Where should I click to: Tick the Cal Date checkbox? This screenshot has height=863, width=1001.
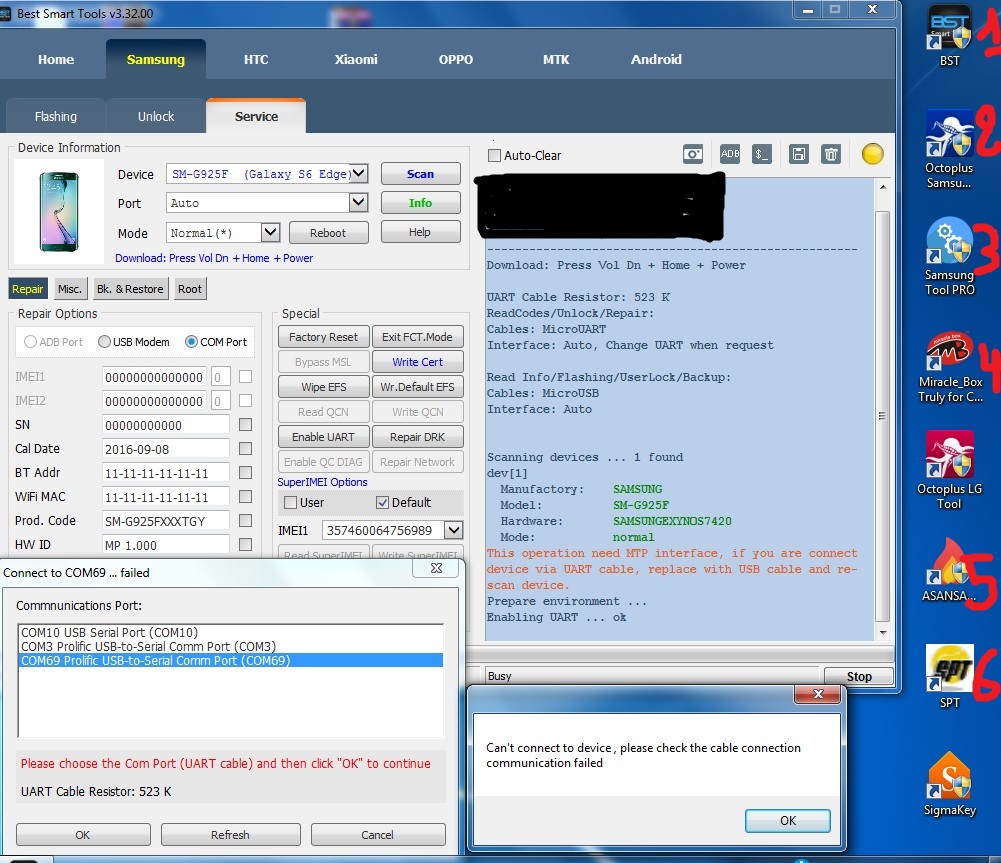245,449
